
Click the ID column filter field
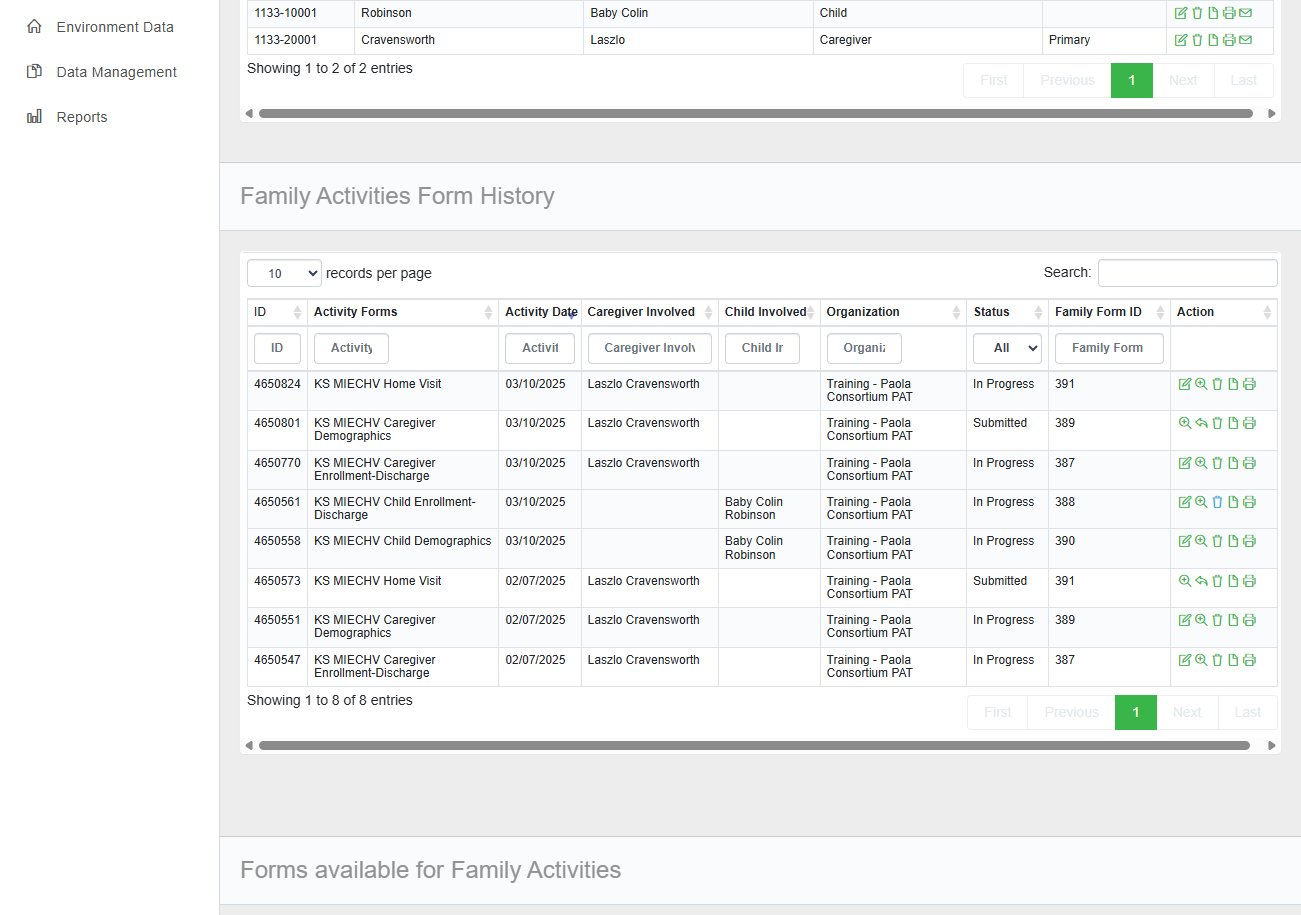277,348
